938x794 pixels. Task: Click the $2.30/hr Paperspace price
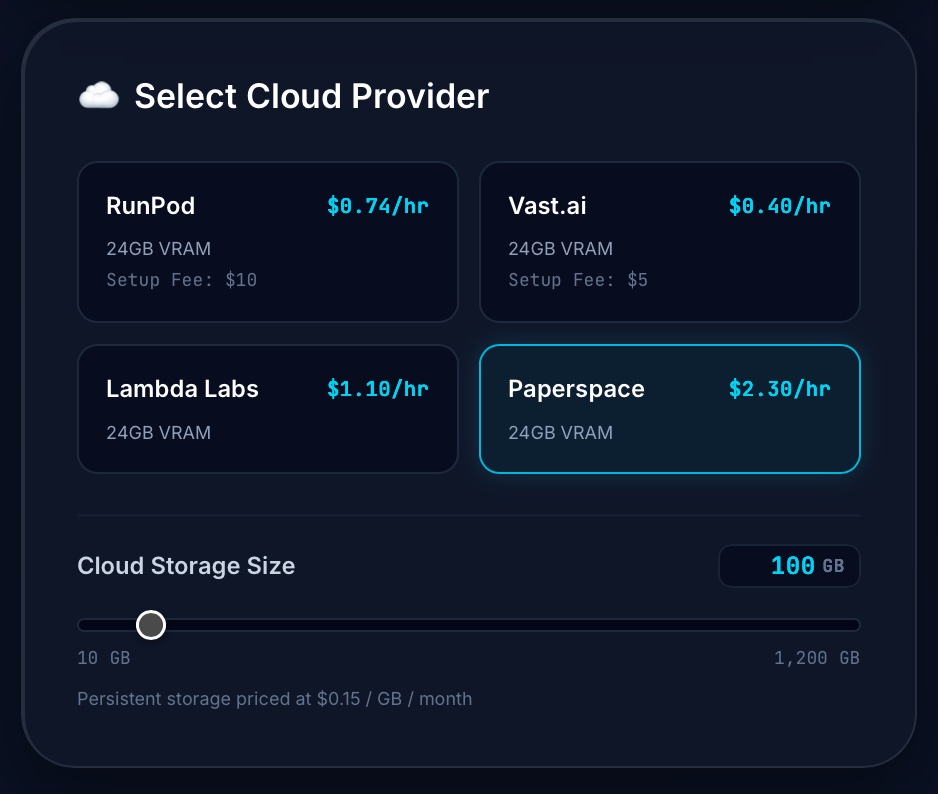coord(779,389)
